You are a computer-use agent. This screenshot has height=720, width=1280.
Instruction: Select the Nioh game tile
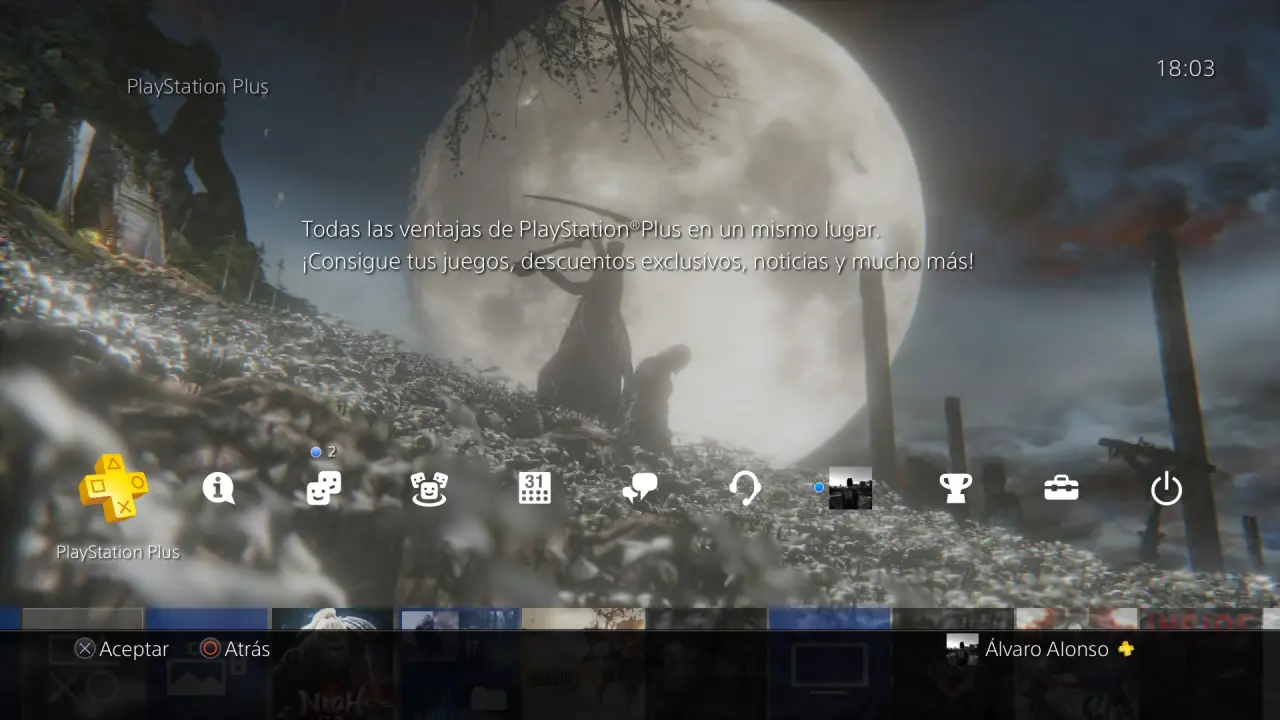(x=332, y=660)
